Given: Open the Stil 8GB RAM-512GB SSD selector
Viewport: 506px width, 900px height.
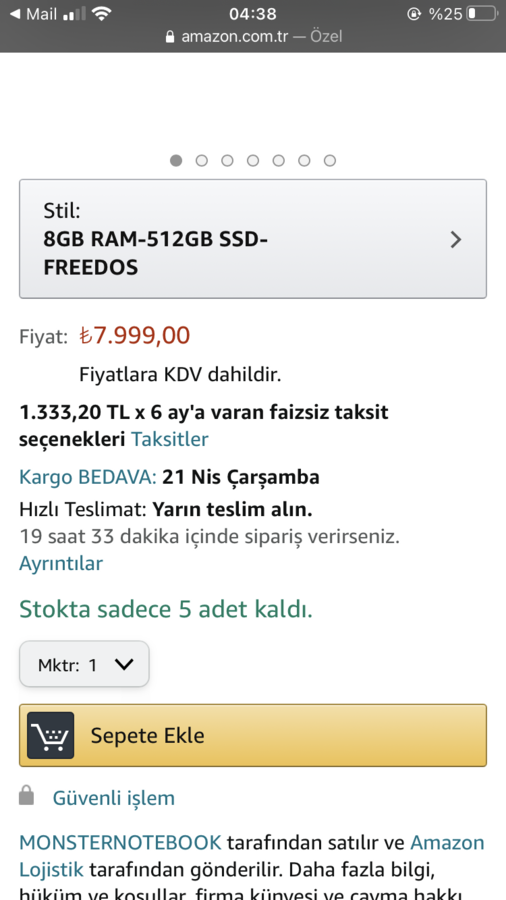Looking at the screenshot, I should tap(253, 239).
